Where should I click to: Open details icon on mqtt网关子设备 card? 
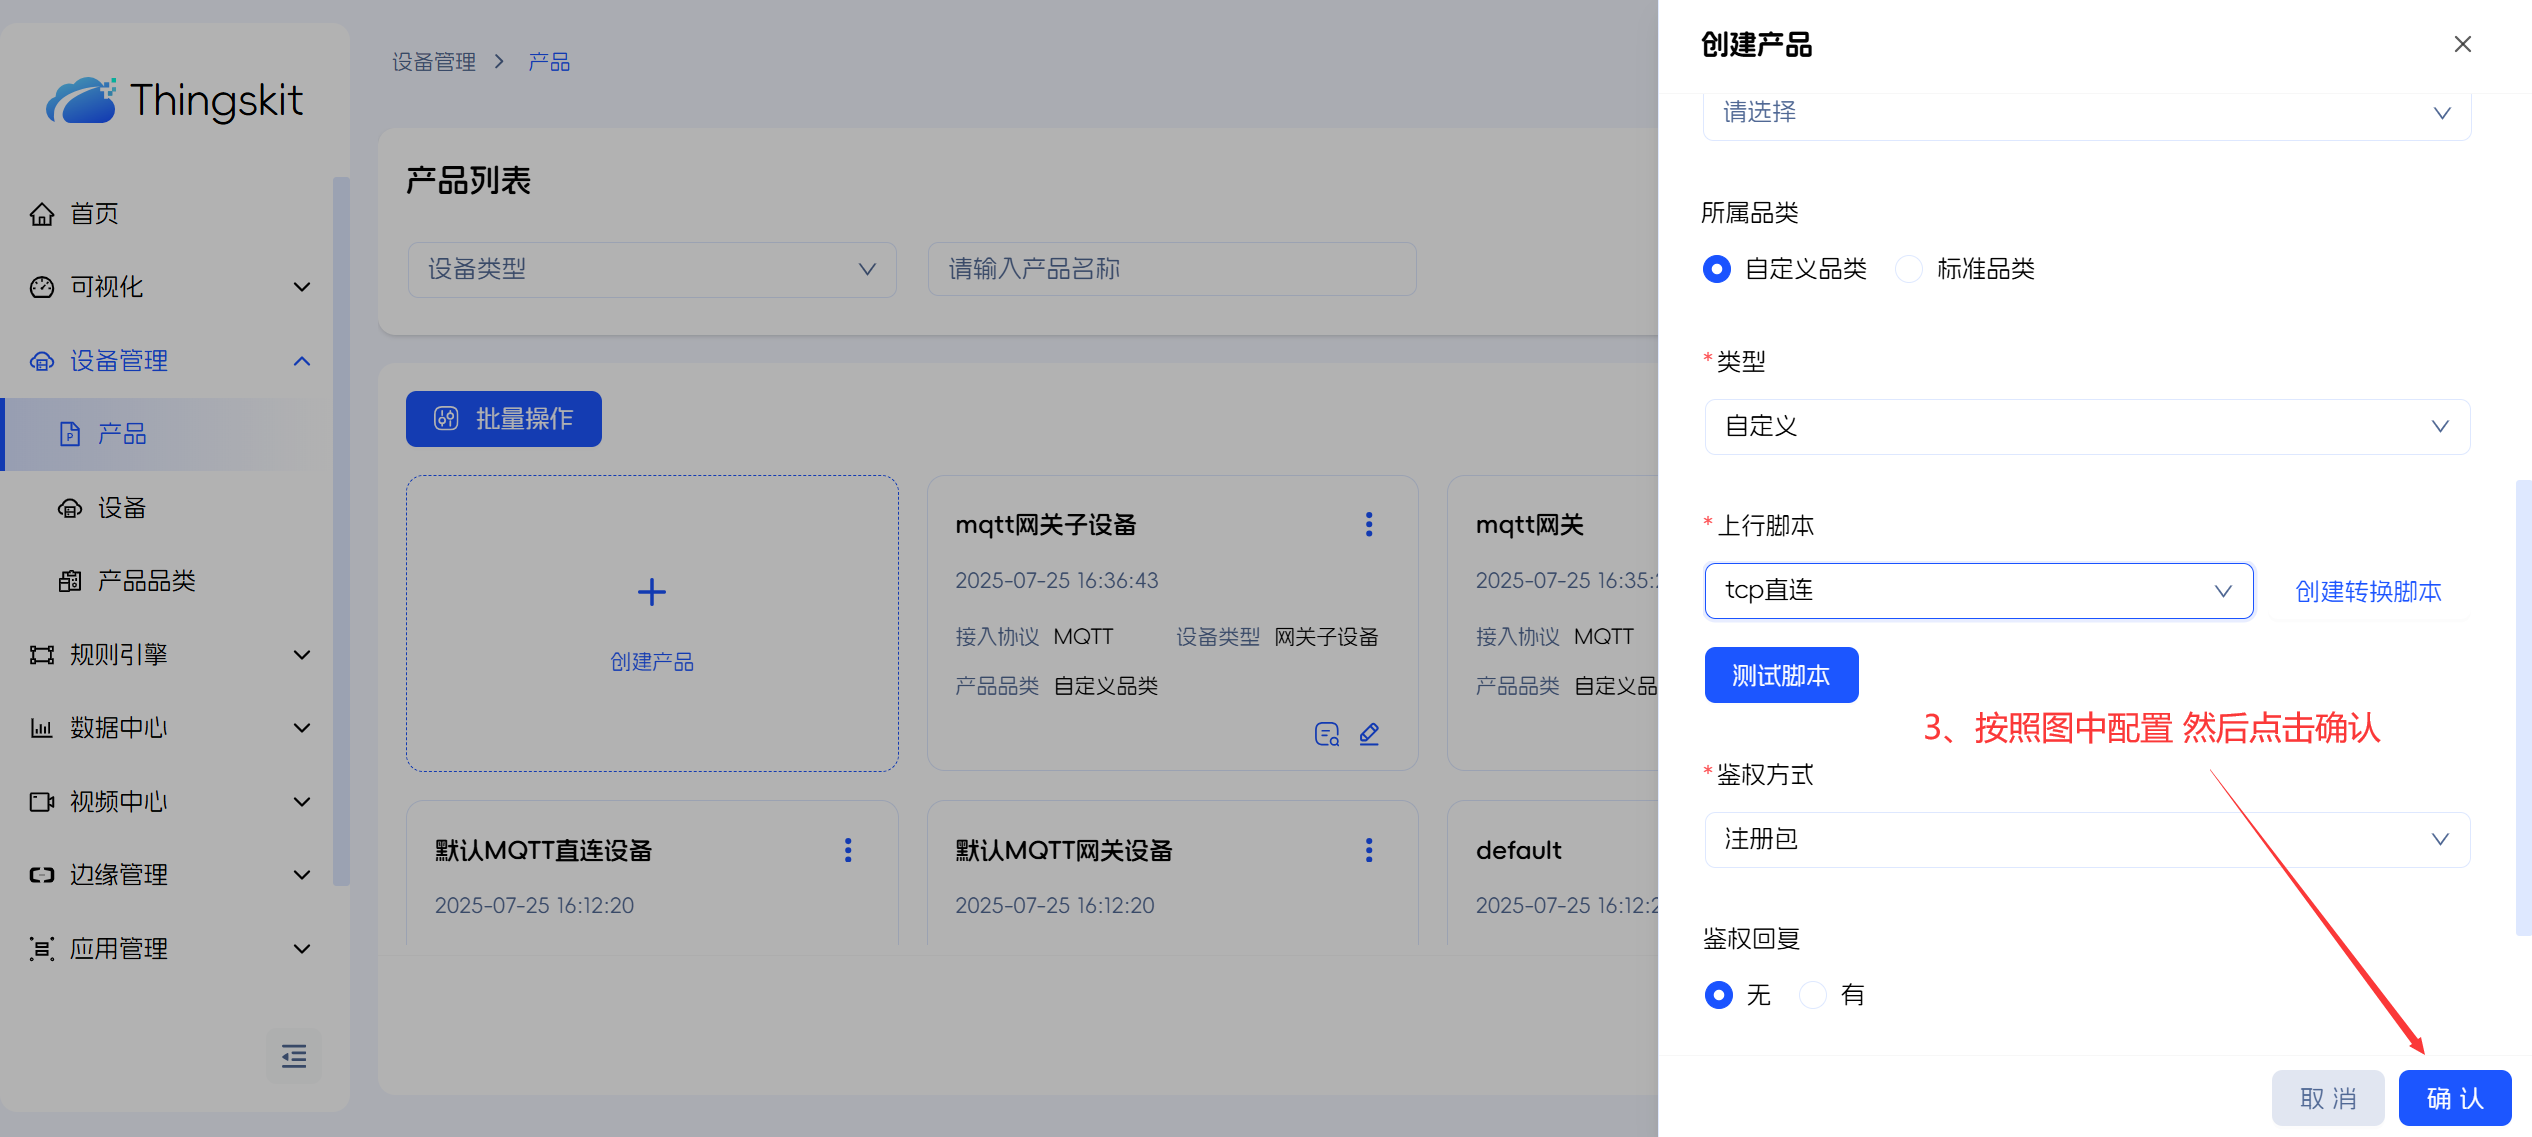pos(1326,734)
